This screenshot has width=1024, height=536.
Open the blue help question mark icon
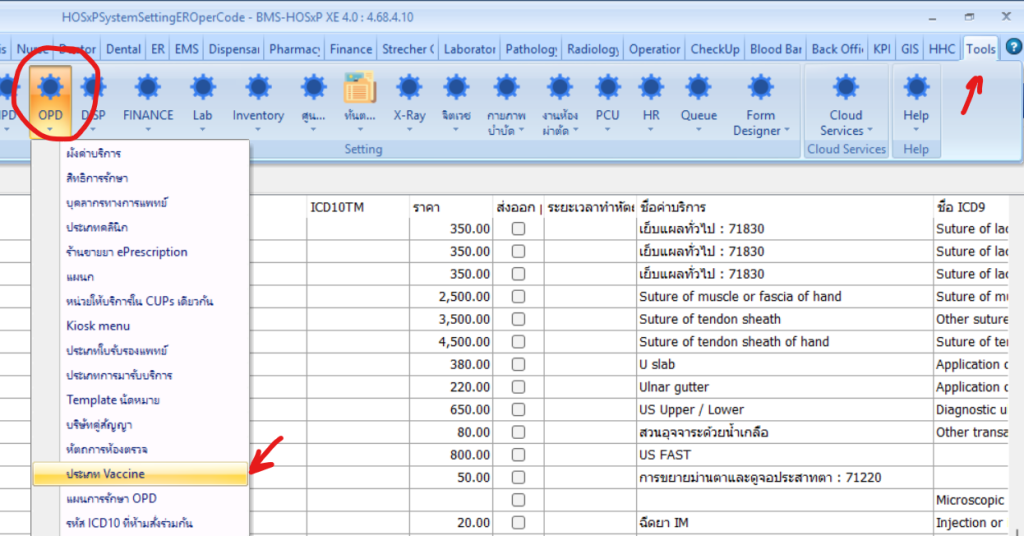pyautogui.click(x=1012, y=47)
